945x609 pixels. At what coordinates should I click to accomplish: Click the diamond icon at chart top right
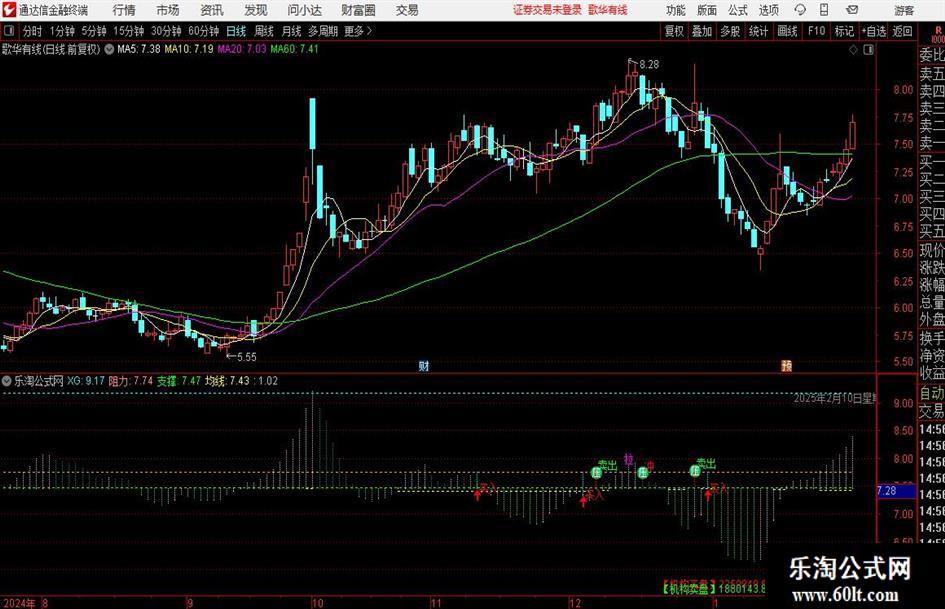coord(853,50)
